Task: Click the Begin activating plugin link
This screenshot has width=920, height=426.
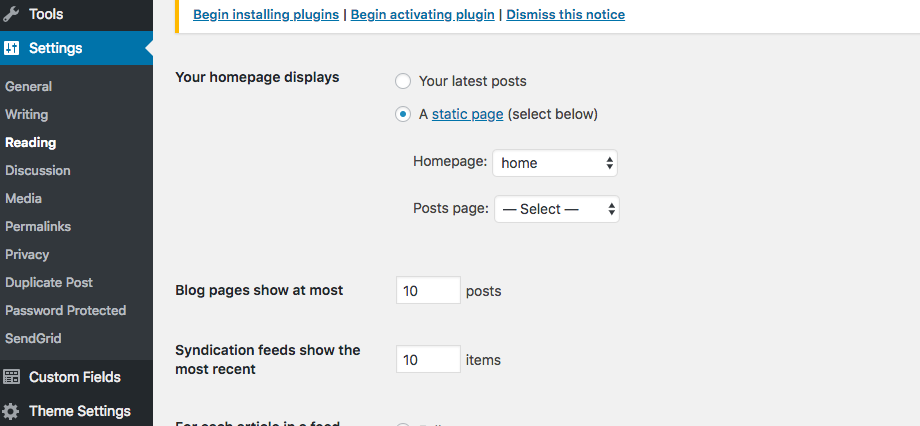Action: pyautogui.click(x=422, y=15)
